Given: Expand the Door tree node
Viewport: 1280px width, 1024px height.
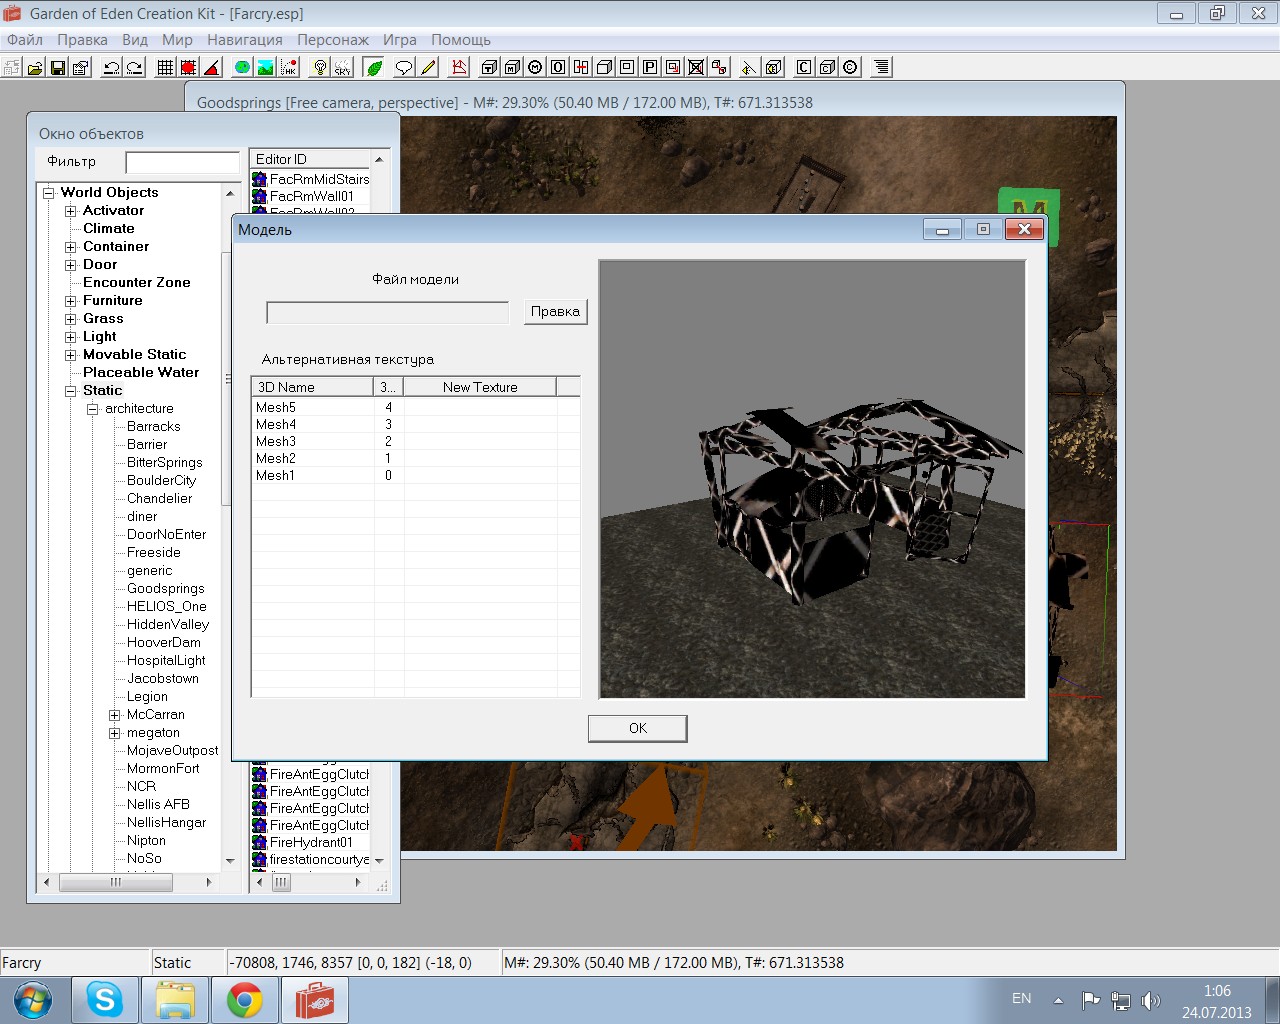Looking at the screenshot, I should point(70,265).
